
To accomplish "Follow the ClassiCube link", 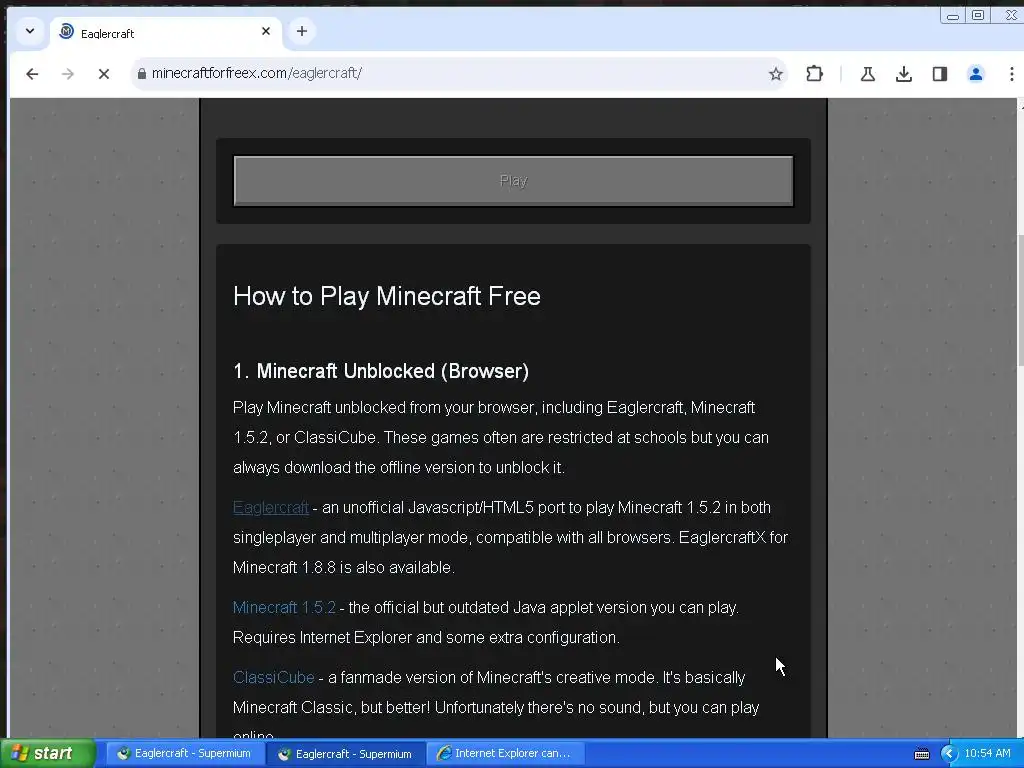I will 274,677.
